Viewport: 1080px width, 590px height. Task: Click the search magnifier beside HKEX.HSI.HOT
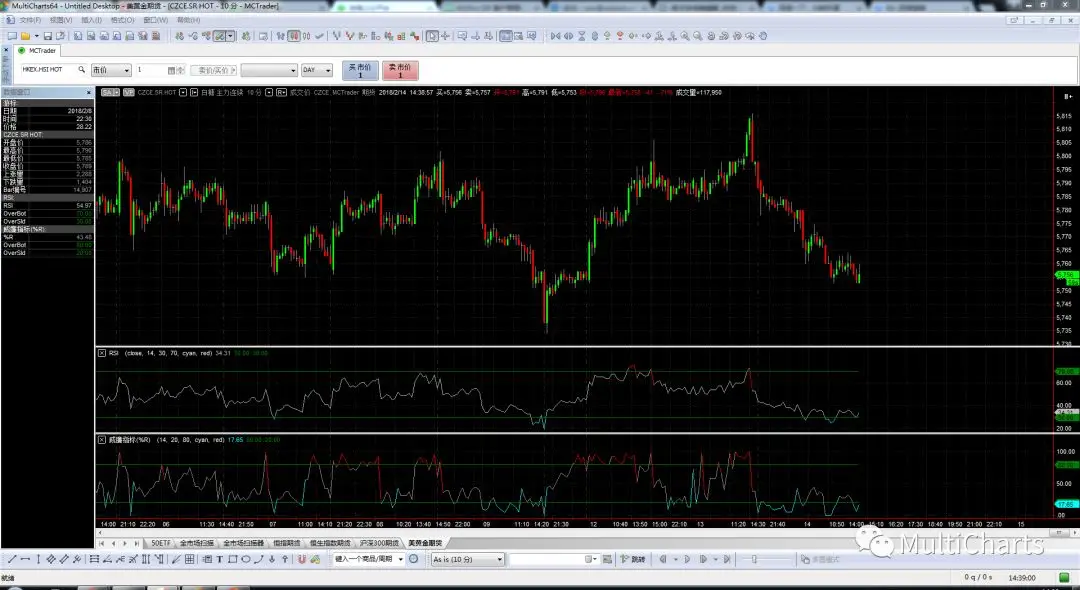[x=82, y=70]
